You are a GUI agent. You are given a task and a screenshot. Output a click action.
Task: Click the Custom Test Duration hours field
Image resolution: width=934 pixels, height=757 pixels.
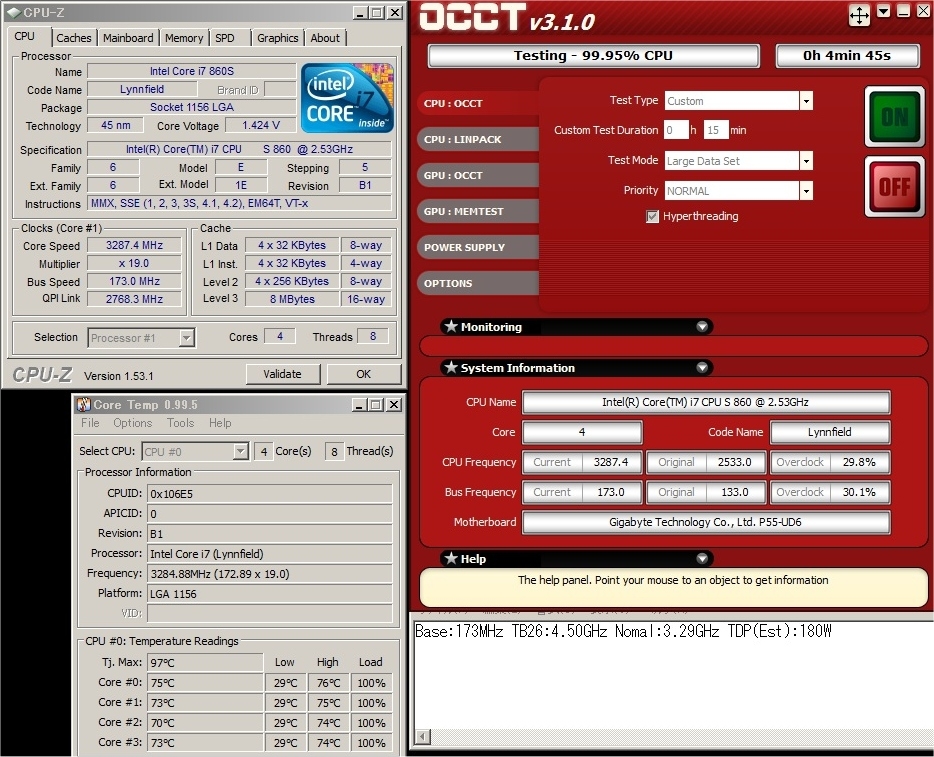(676, 130)
